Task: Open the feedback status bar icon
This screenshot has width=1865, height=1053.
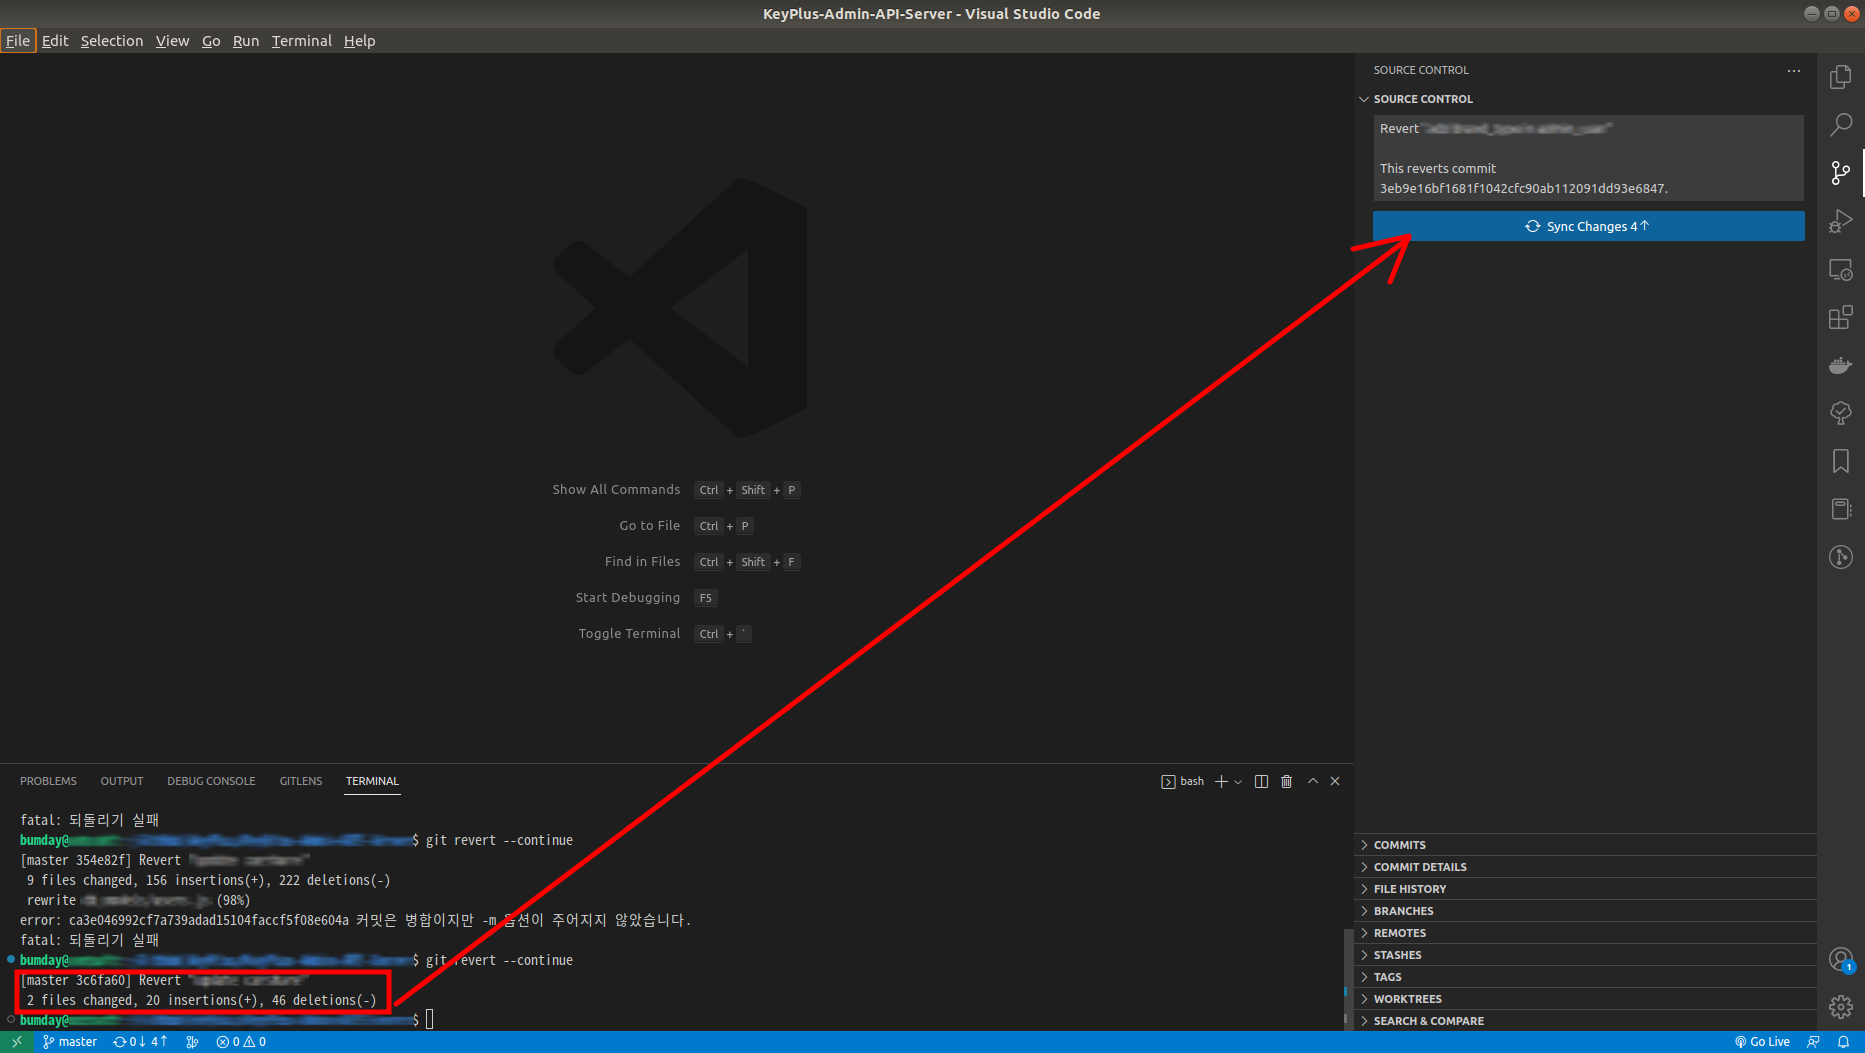Action: 1813,1042
